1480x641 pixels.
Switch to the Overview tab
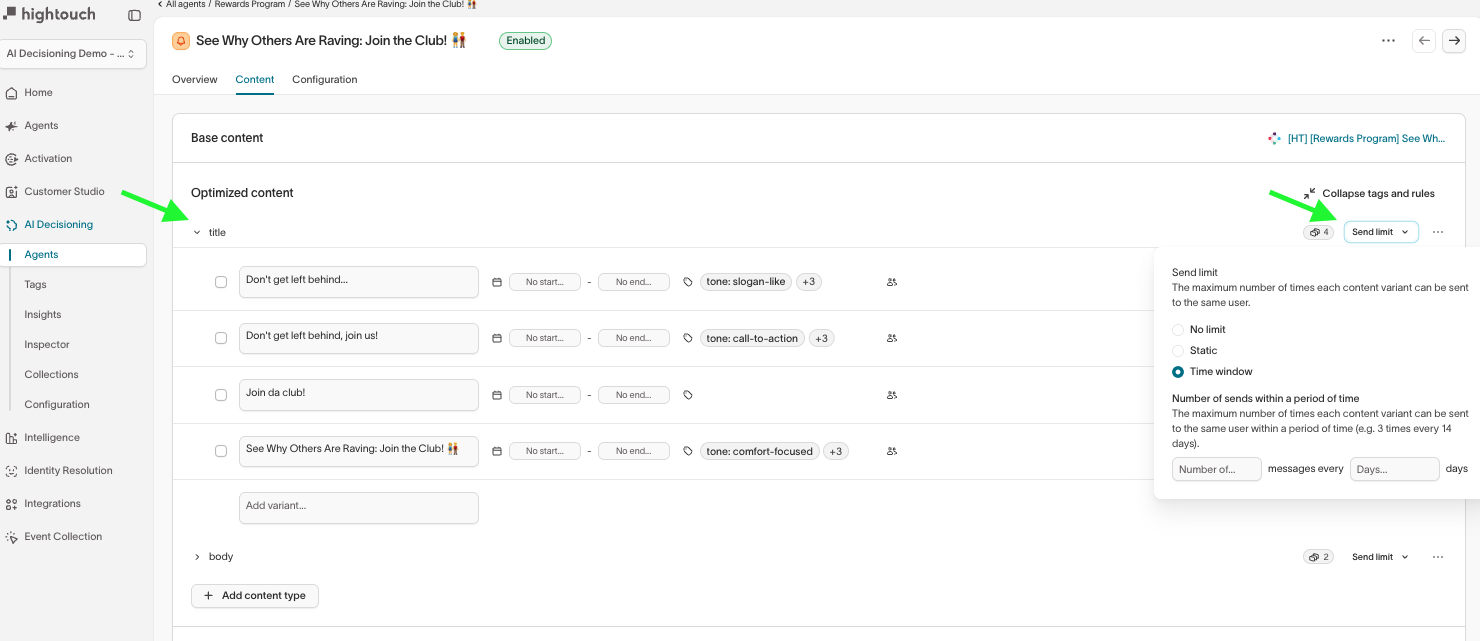point(194,79)
